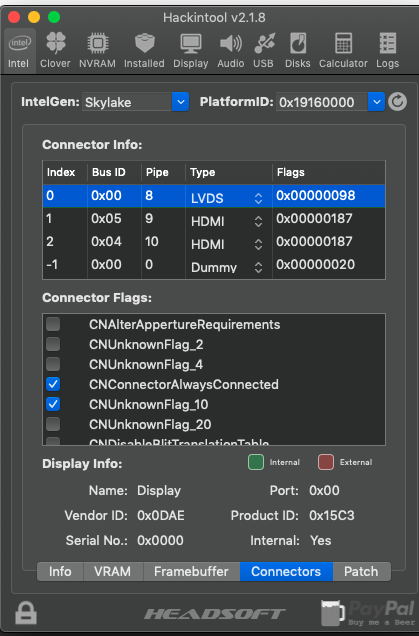The width and height of the screenshot is (419, 636).
Task: Select the Connectors tab
Action: tap(286, 572)
